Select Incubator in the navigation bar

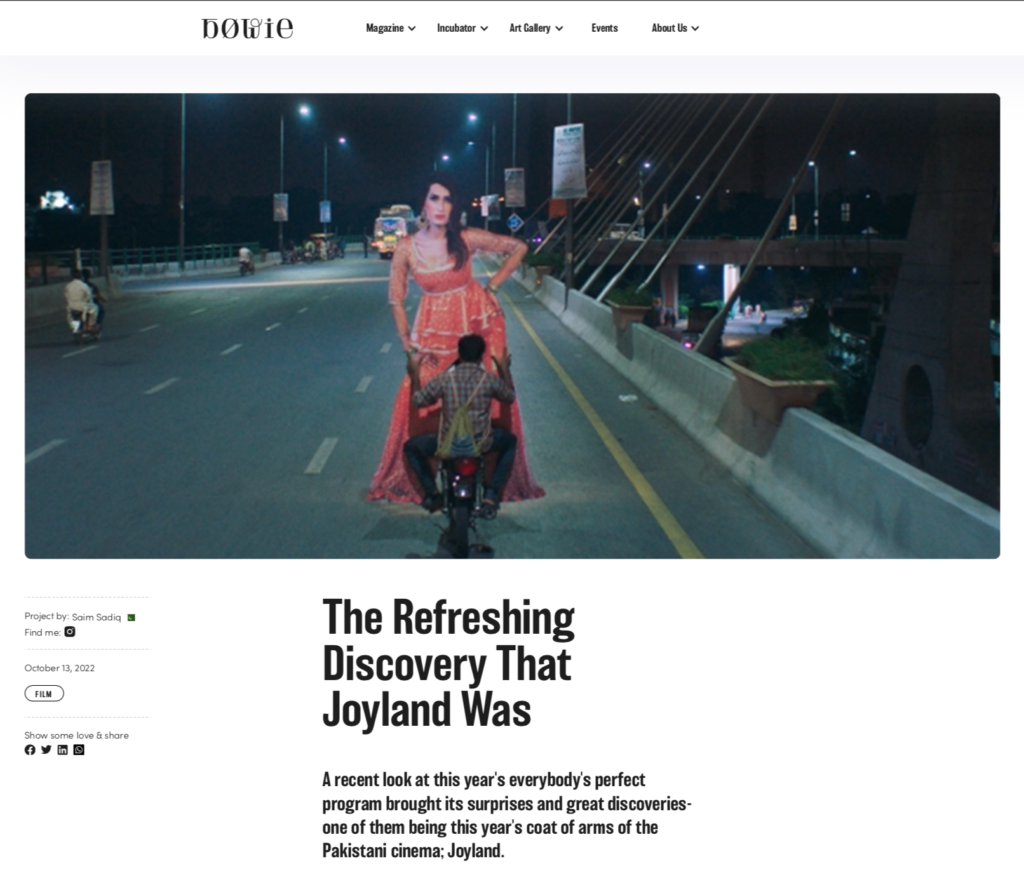pos(456,28)
